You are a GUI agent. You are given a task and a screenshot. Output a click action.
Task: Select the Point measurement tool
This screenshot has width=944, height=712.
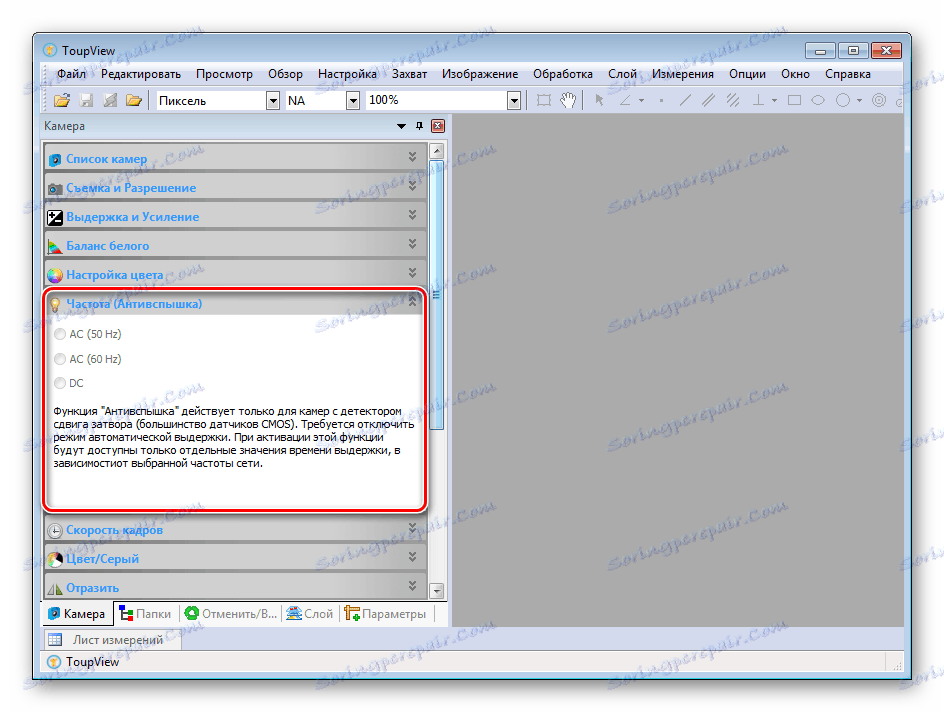click(x=662, y=101)
